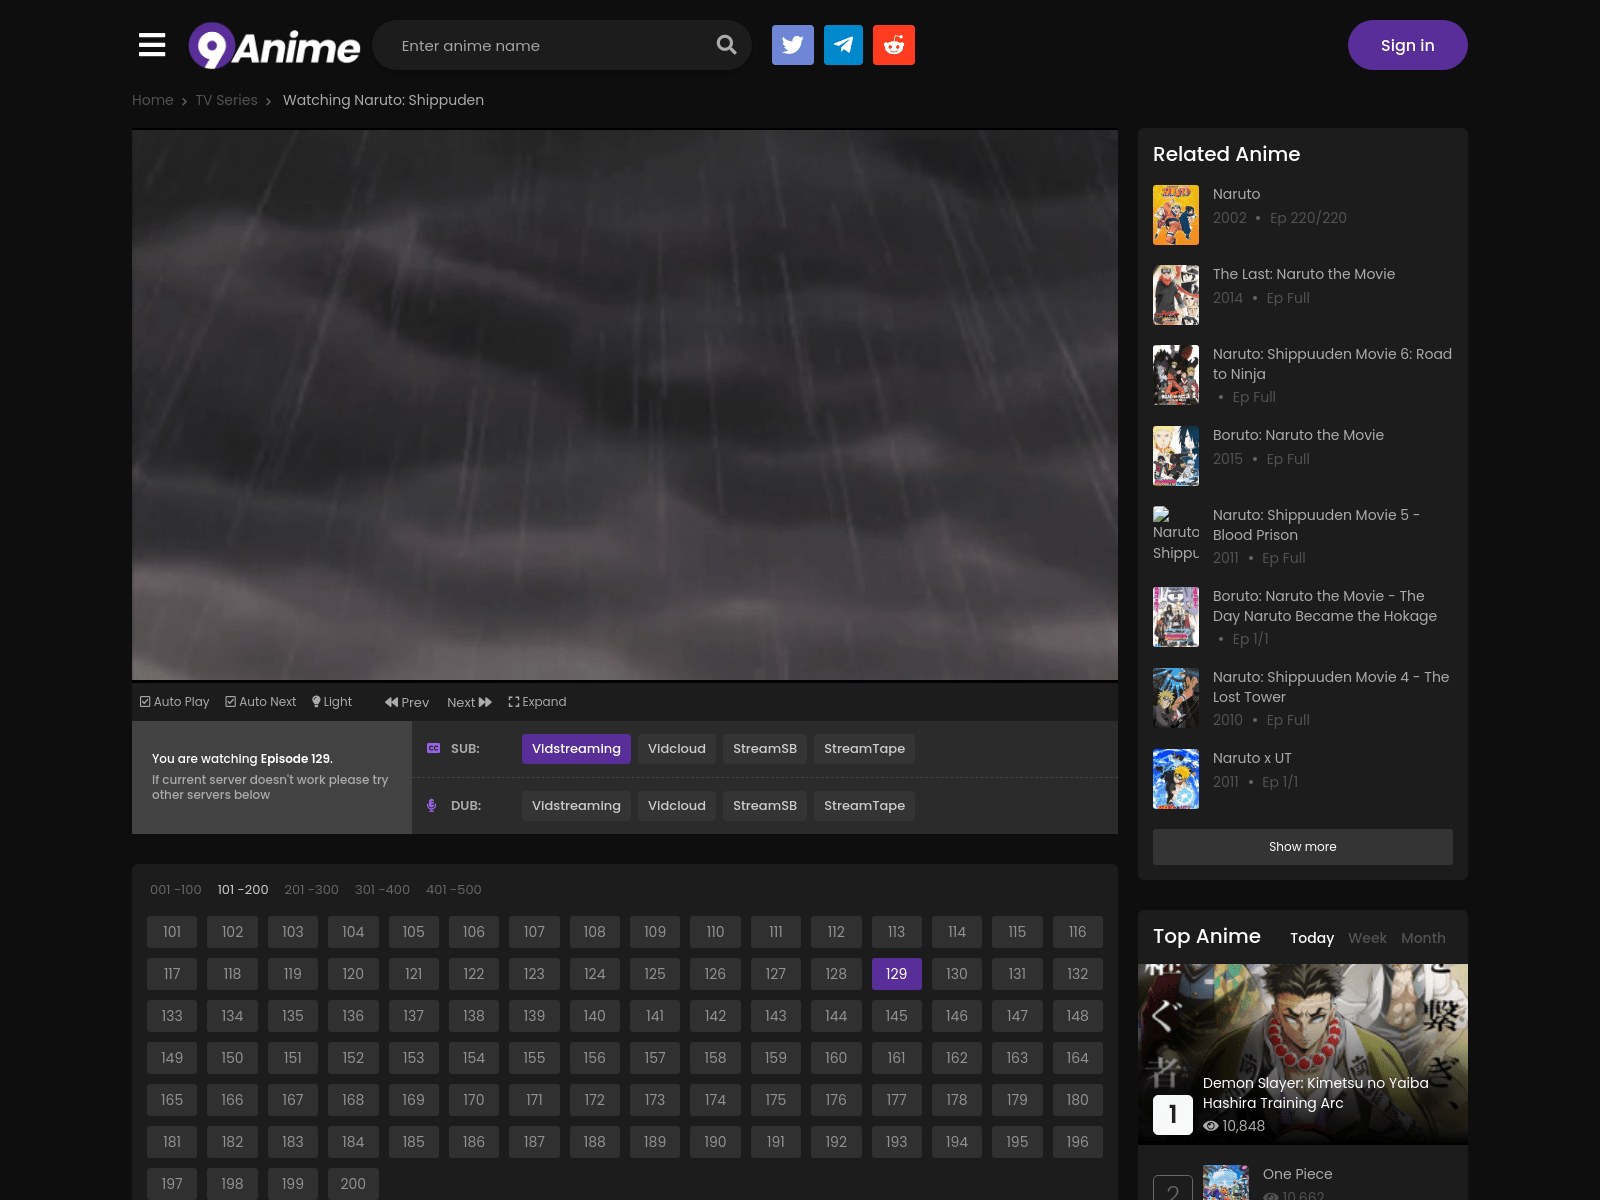The image size is (1600, 1200).
Task: Click Road to Ninja movie thumbnail
Action: tap(1176, 375)
